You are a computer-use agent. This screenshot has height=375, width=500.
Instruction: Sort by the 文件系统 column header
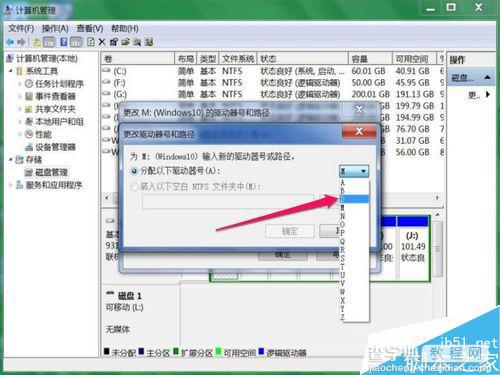(238, 59)
